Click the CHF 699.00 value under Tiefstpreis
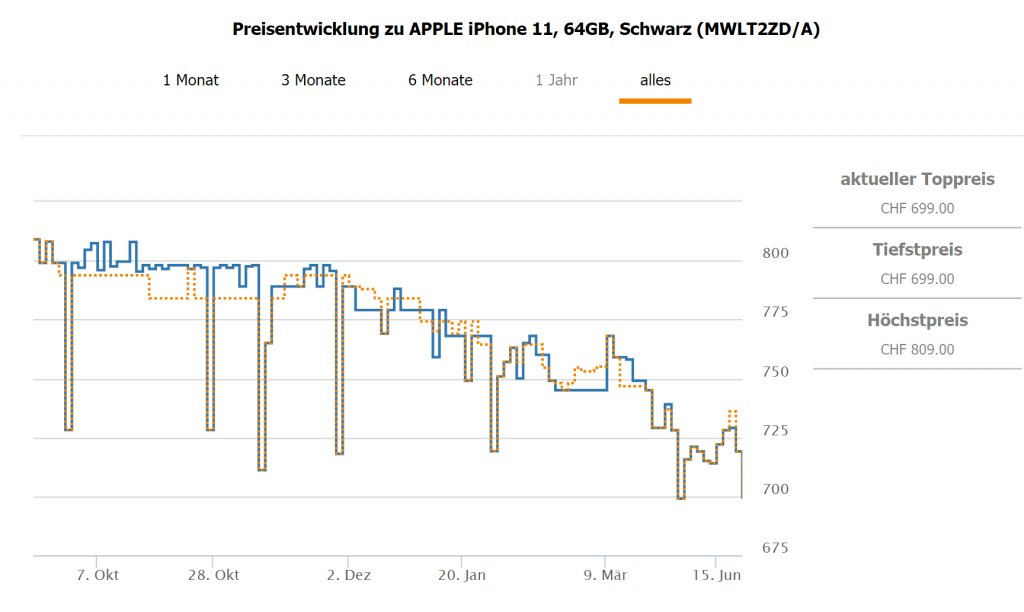The width and height of the screenshot is (1024, 612). [917, 279]
